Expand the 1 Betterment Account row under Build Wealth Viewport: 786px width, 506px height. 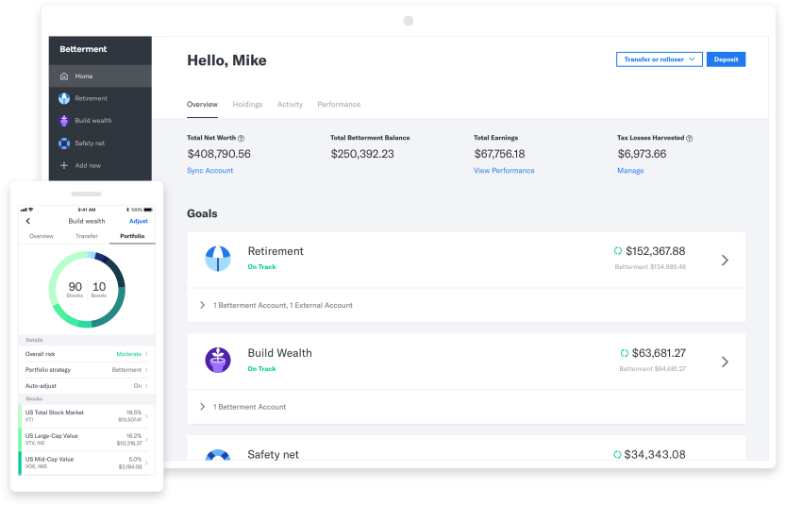[x=202, y=407]
